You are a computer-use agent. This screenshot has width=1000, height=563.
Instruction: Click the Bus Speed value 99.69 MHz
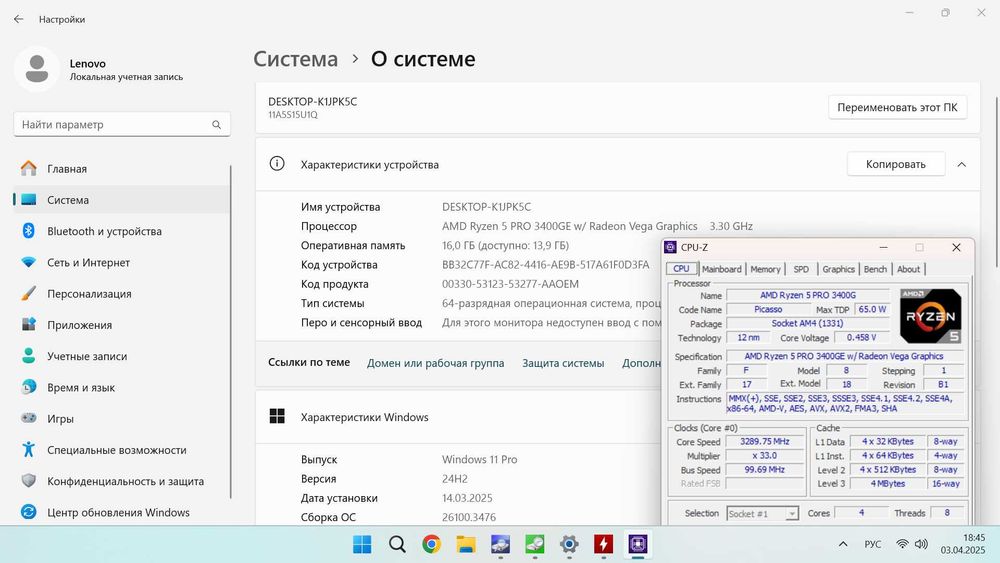764,469
